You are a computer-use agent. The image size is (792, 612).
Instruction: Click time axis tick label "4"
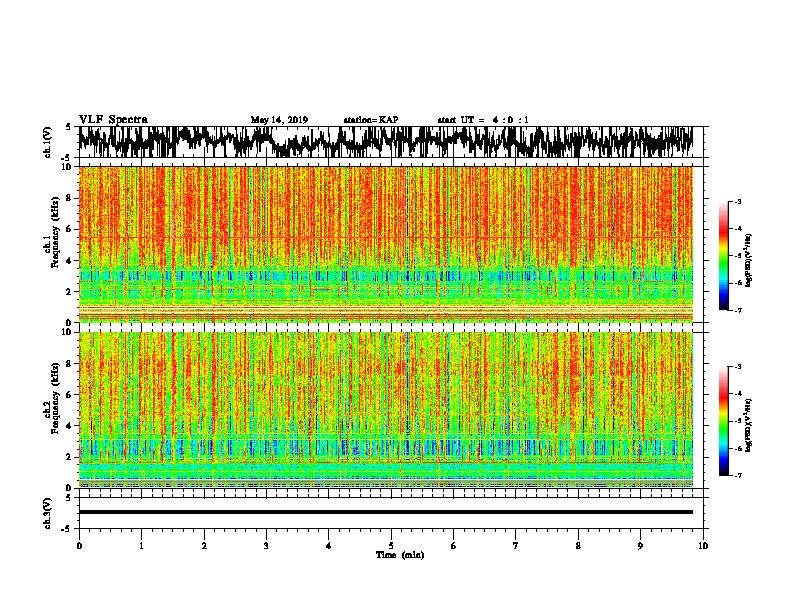(x=328, y=545)
